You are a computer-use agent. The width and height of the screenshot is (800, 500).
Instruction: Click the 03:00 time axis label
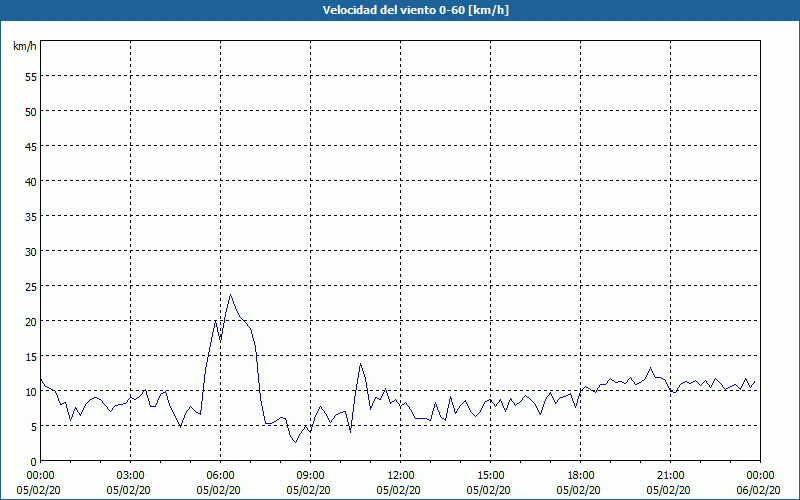coord(131,476)
